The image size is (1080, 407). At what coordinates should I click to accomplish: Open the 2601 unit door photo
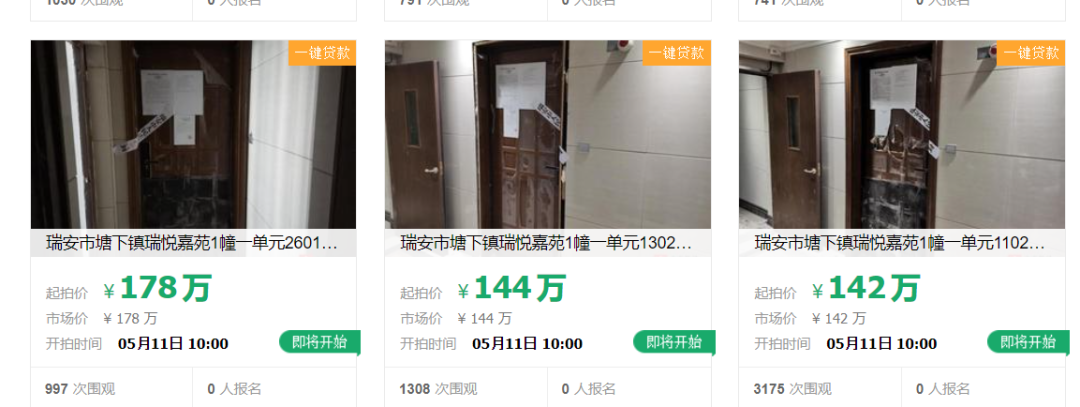pos(194,134)
